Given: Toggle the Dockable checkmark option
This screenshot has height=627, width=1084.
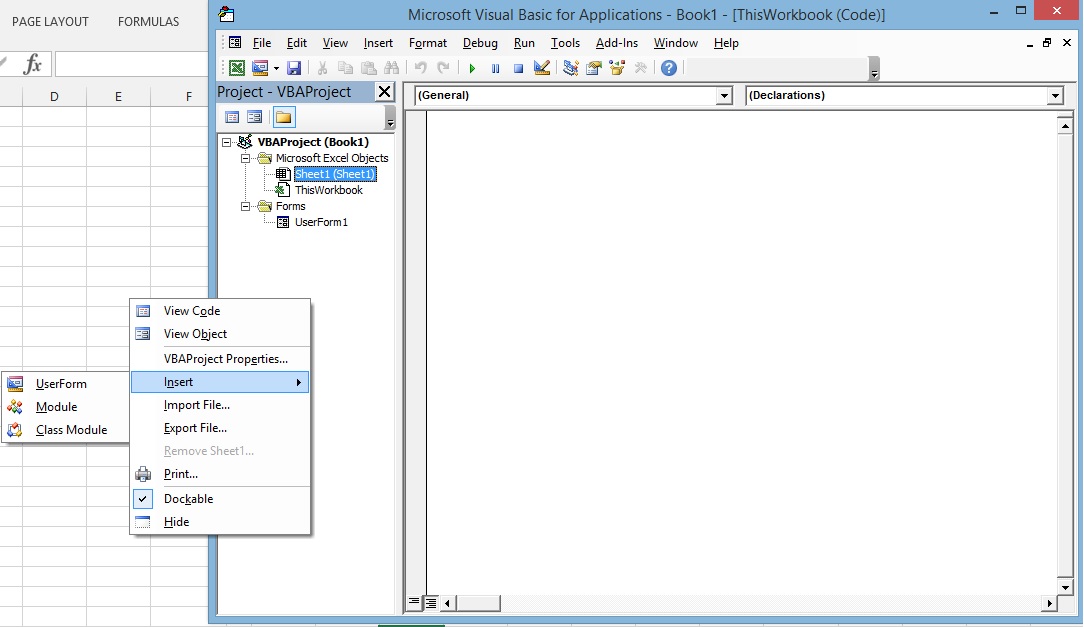Looking at the screenshot, I should 220,498.
